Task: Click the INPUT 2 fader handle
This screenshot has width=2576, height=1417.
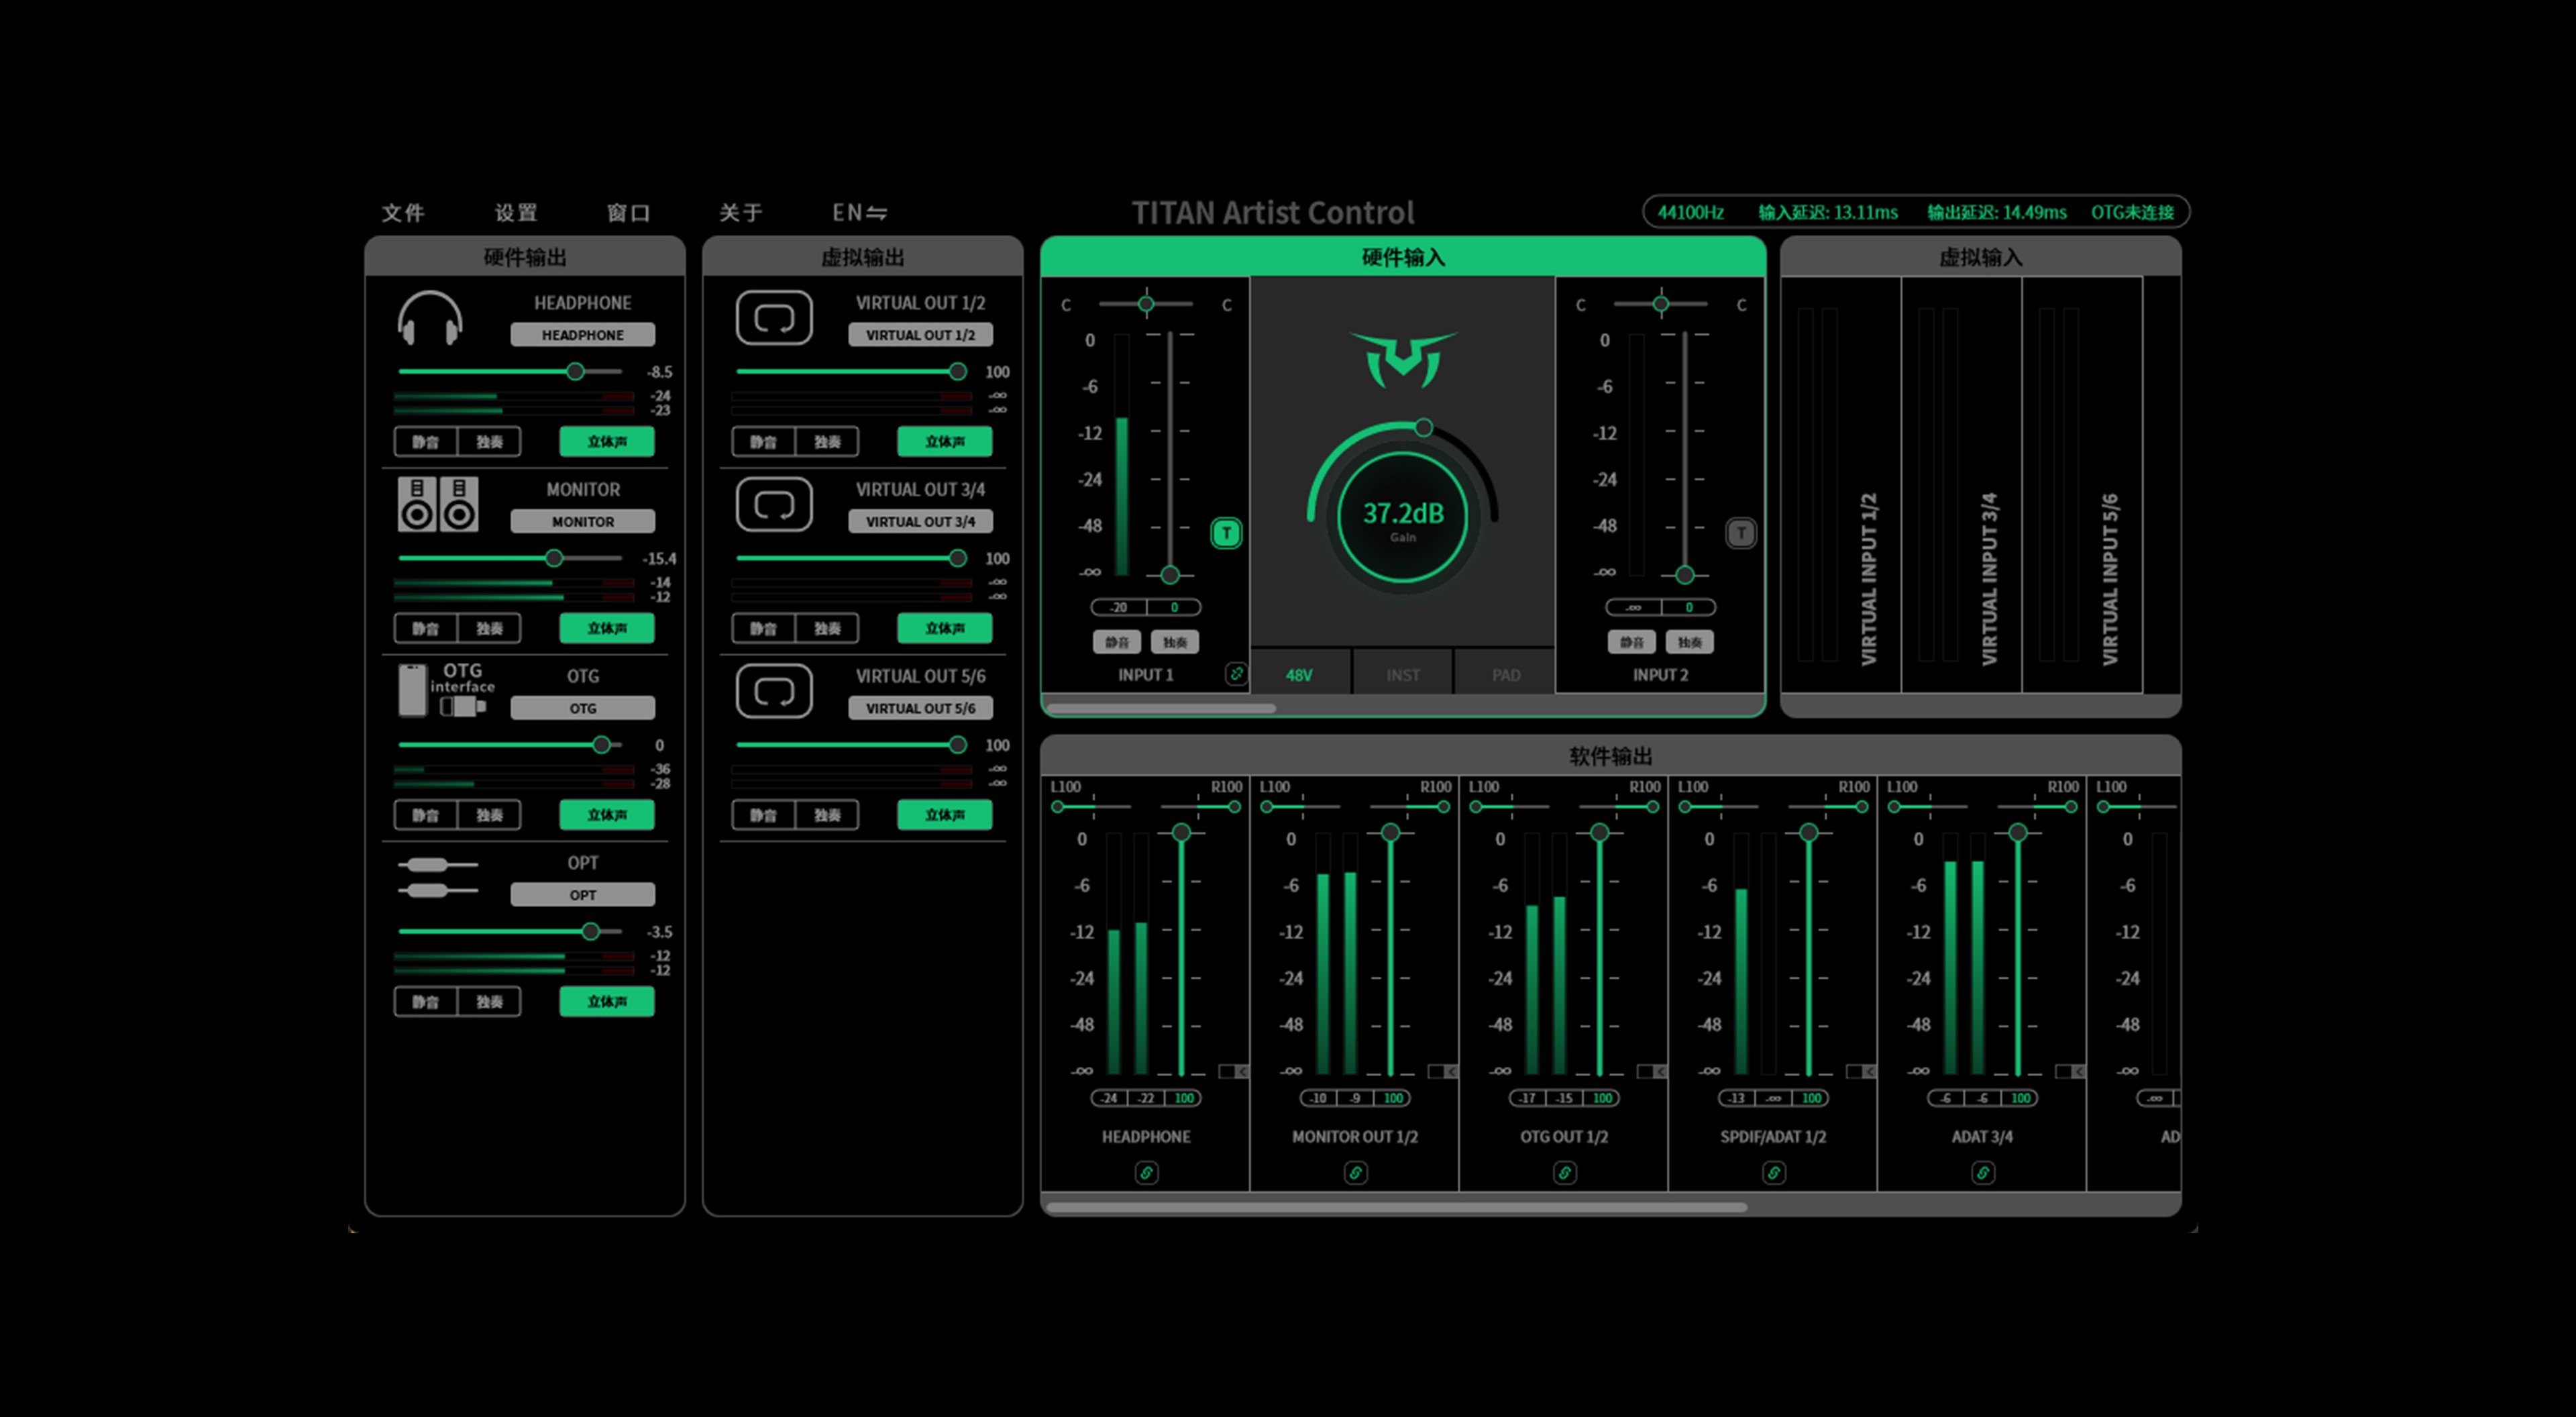Action: (1685, 575)
